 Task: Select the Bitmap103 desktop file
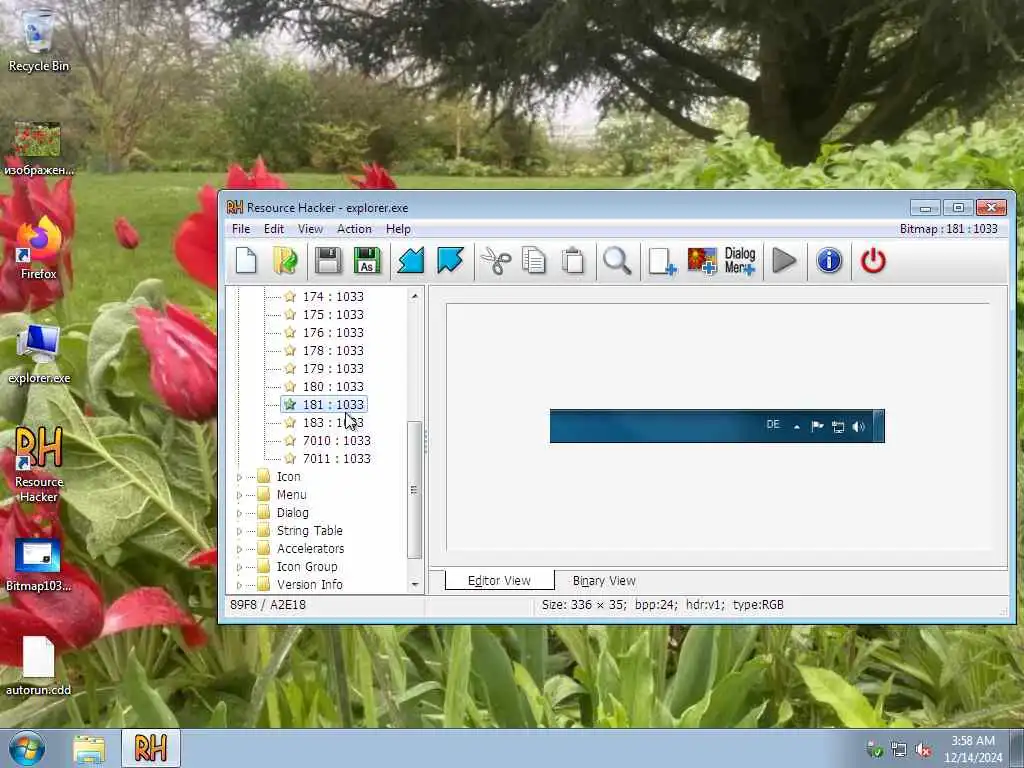[x=39, y=565]
